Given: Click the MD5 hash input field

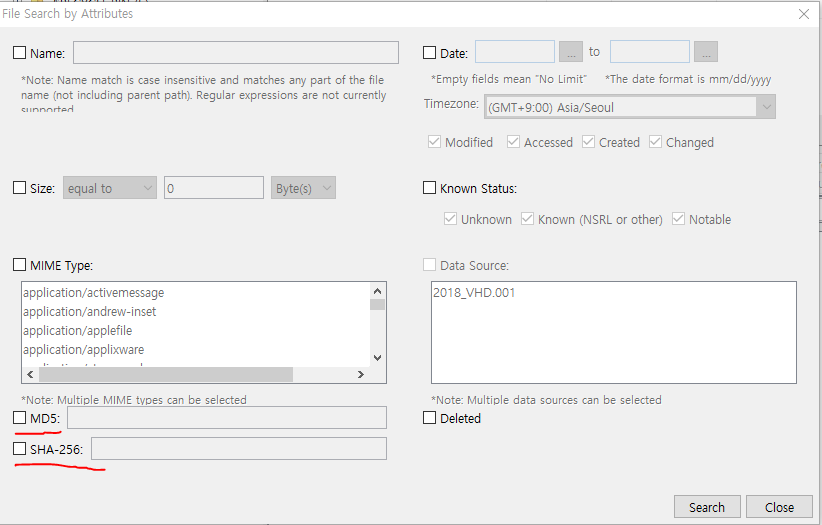Looking at the screenshot, I should point(227,417).
